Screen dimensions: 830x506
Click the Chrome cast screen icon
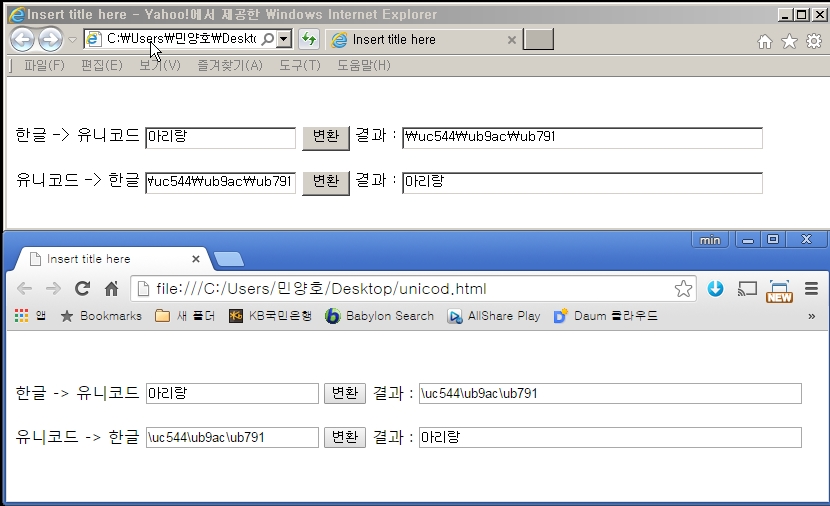coord(747,289)
